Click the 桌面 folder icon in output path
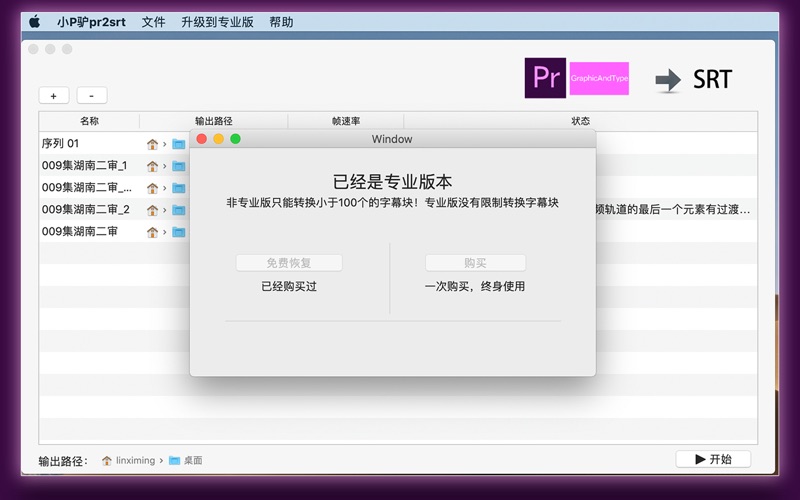800x500 pixels. pyautogui.click(x=174, y=461)
